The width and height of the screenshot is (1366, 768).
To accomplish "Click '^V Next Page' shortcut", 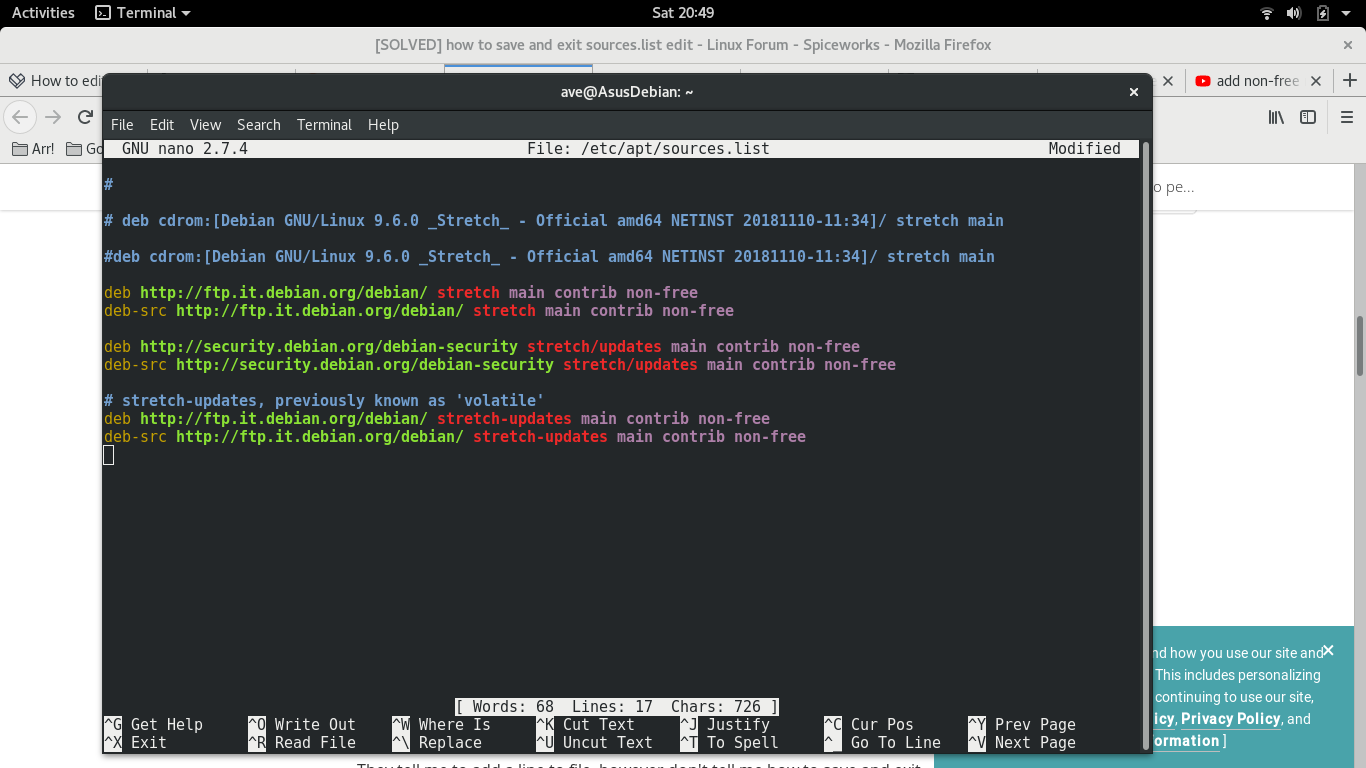I will tap(1022, 742).
